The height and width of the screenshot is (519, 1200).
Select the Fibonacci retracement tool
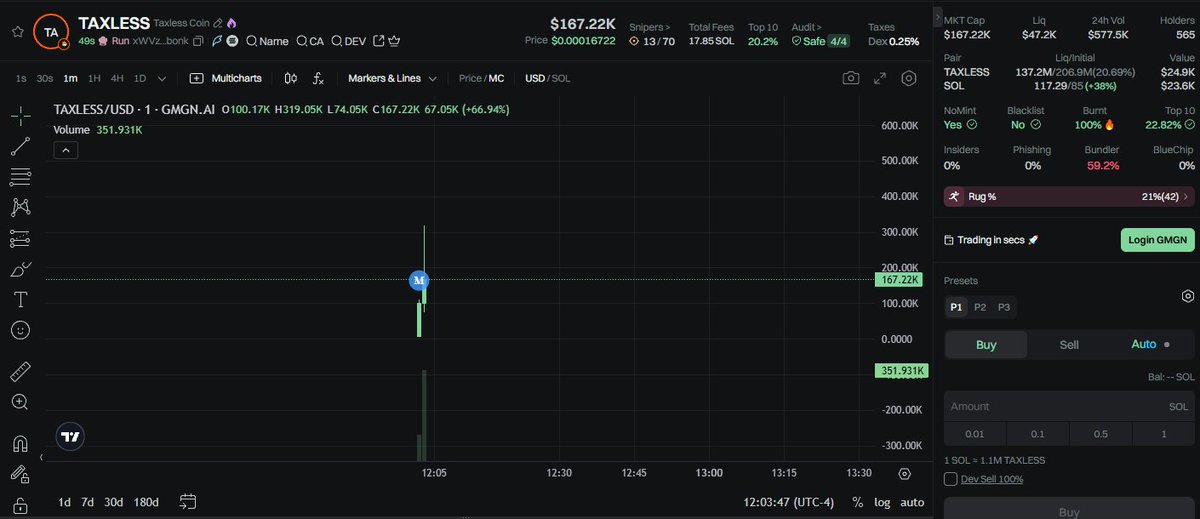[20, 177]
